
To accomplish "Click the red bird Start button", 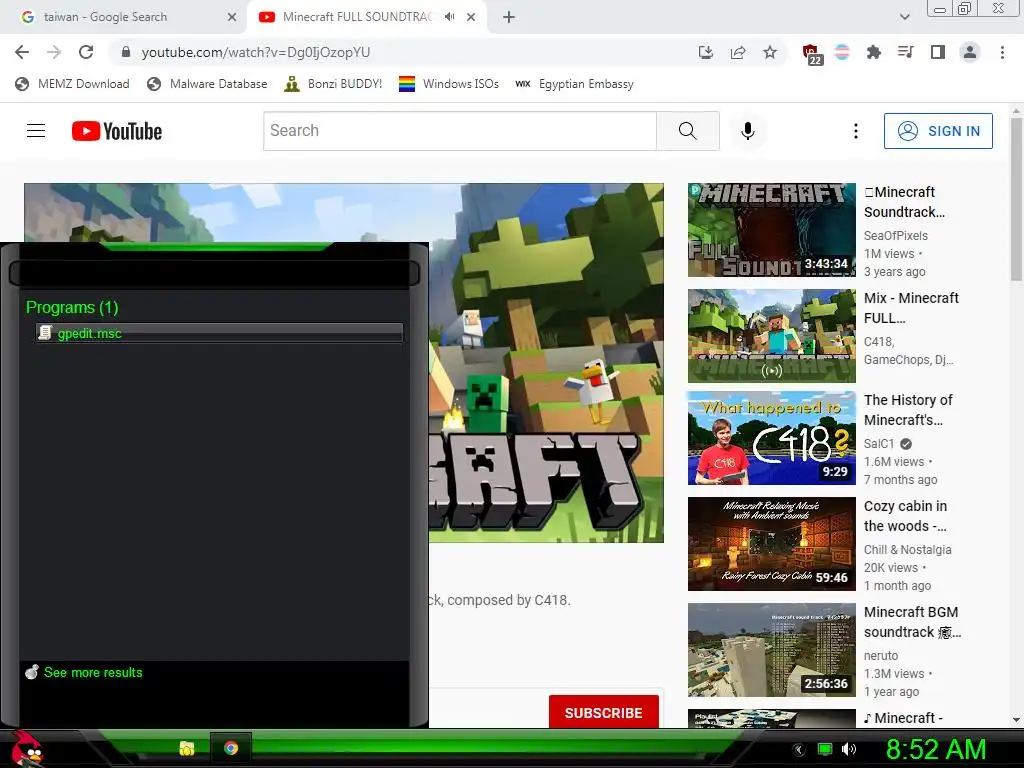I will [x=26, y=748].
